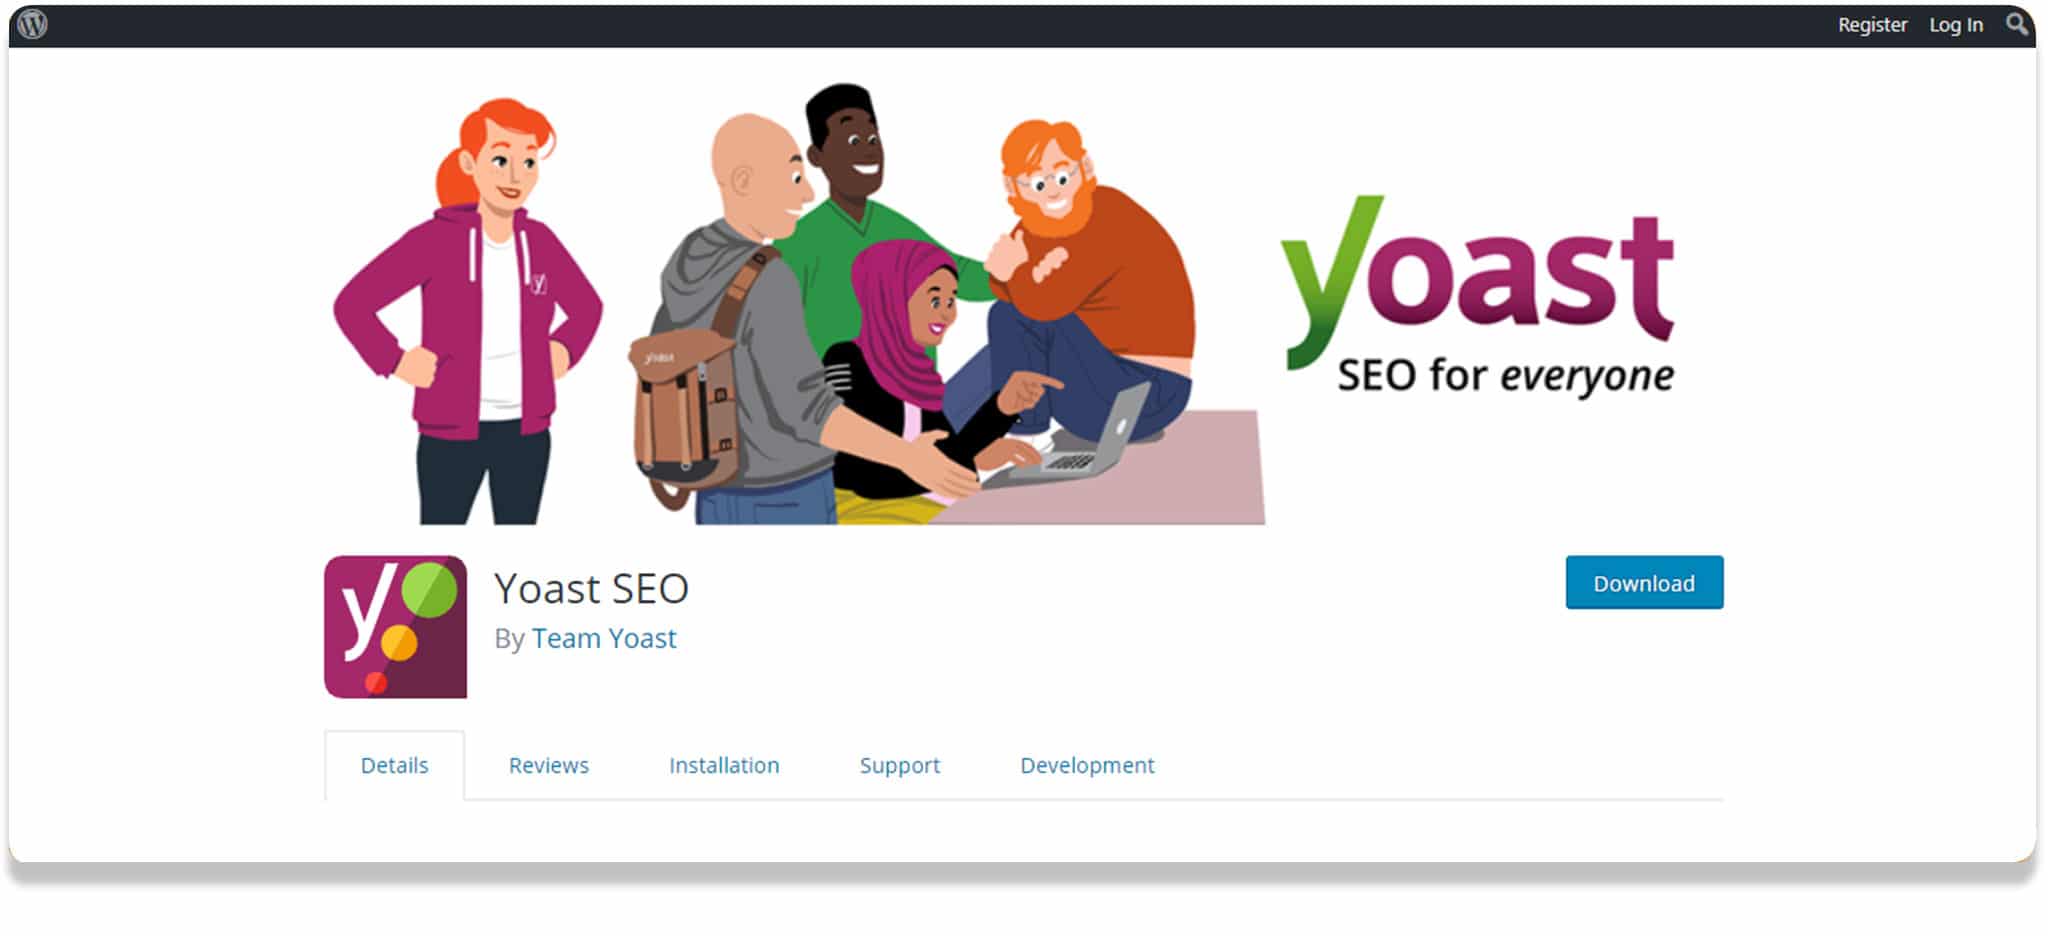Click the Yoast SEO title heading
Image resolution: width=2048 pixels, height=936 pixels.
tap(592, 588)
